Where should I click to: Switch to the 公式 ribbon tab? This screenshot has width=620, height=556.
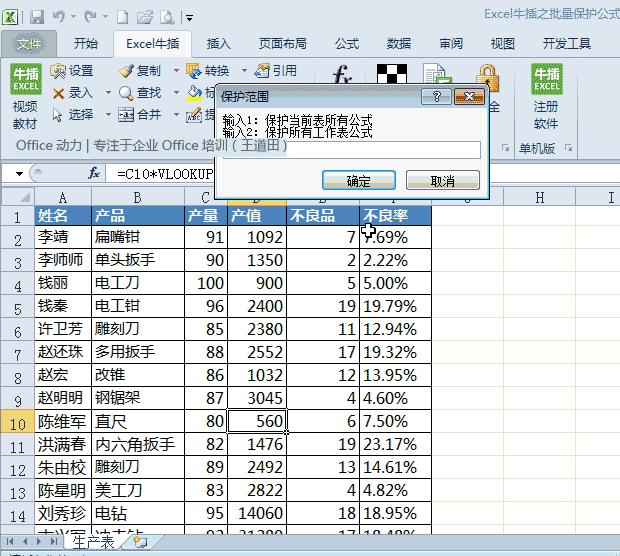click(347, 43)
